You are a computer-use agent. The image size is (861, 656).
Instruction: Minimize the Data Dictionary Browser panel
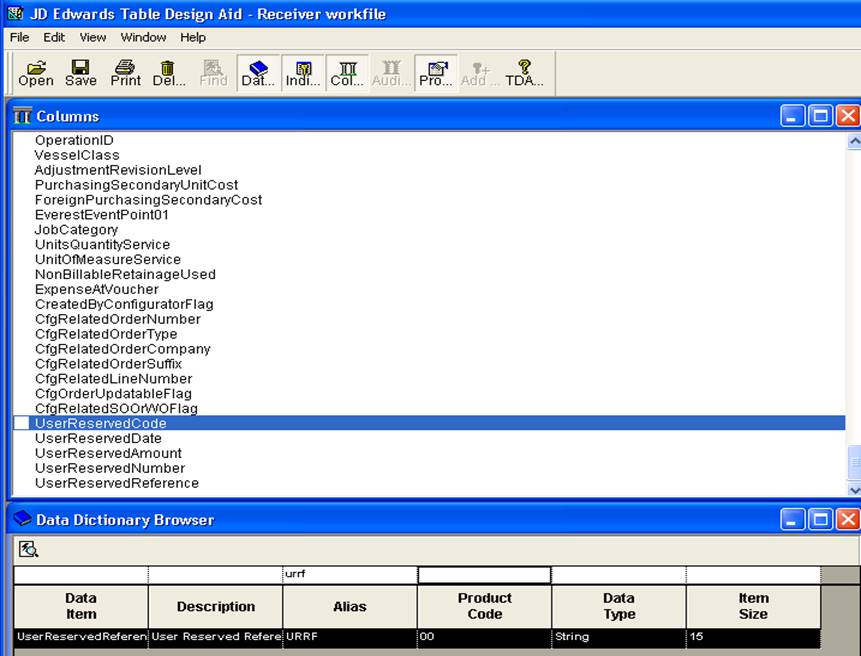[792, 519]
